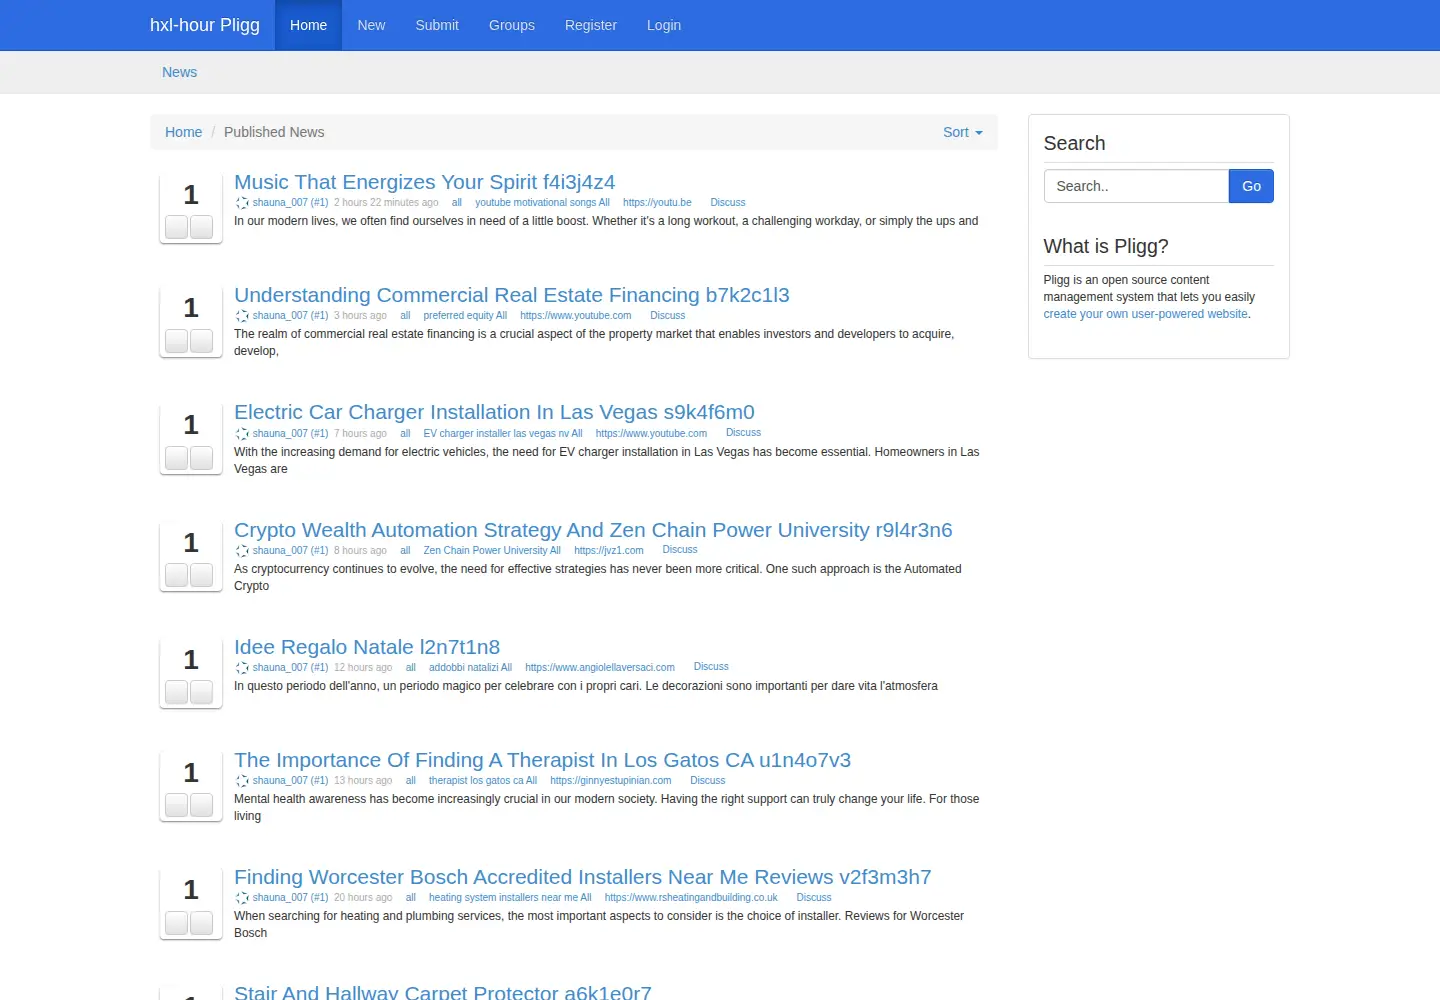This screenshot has height=1000, width=1440.
Task: Open the Login page
Action: (664, 25)
